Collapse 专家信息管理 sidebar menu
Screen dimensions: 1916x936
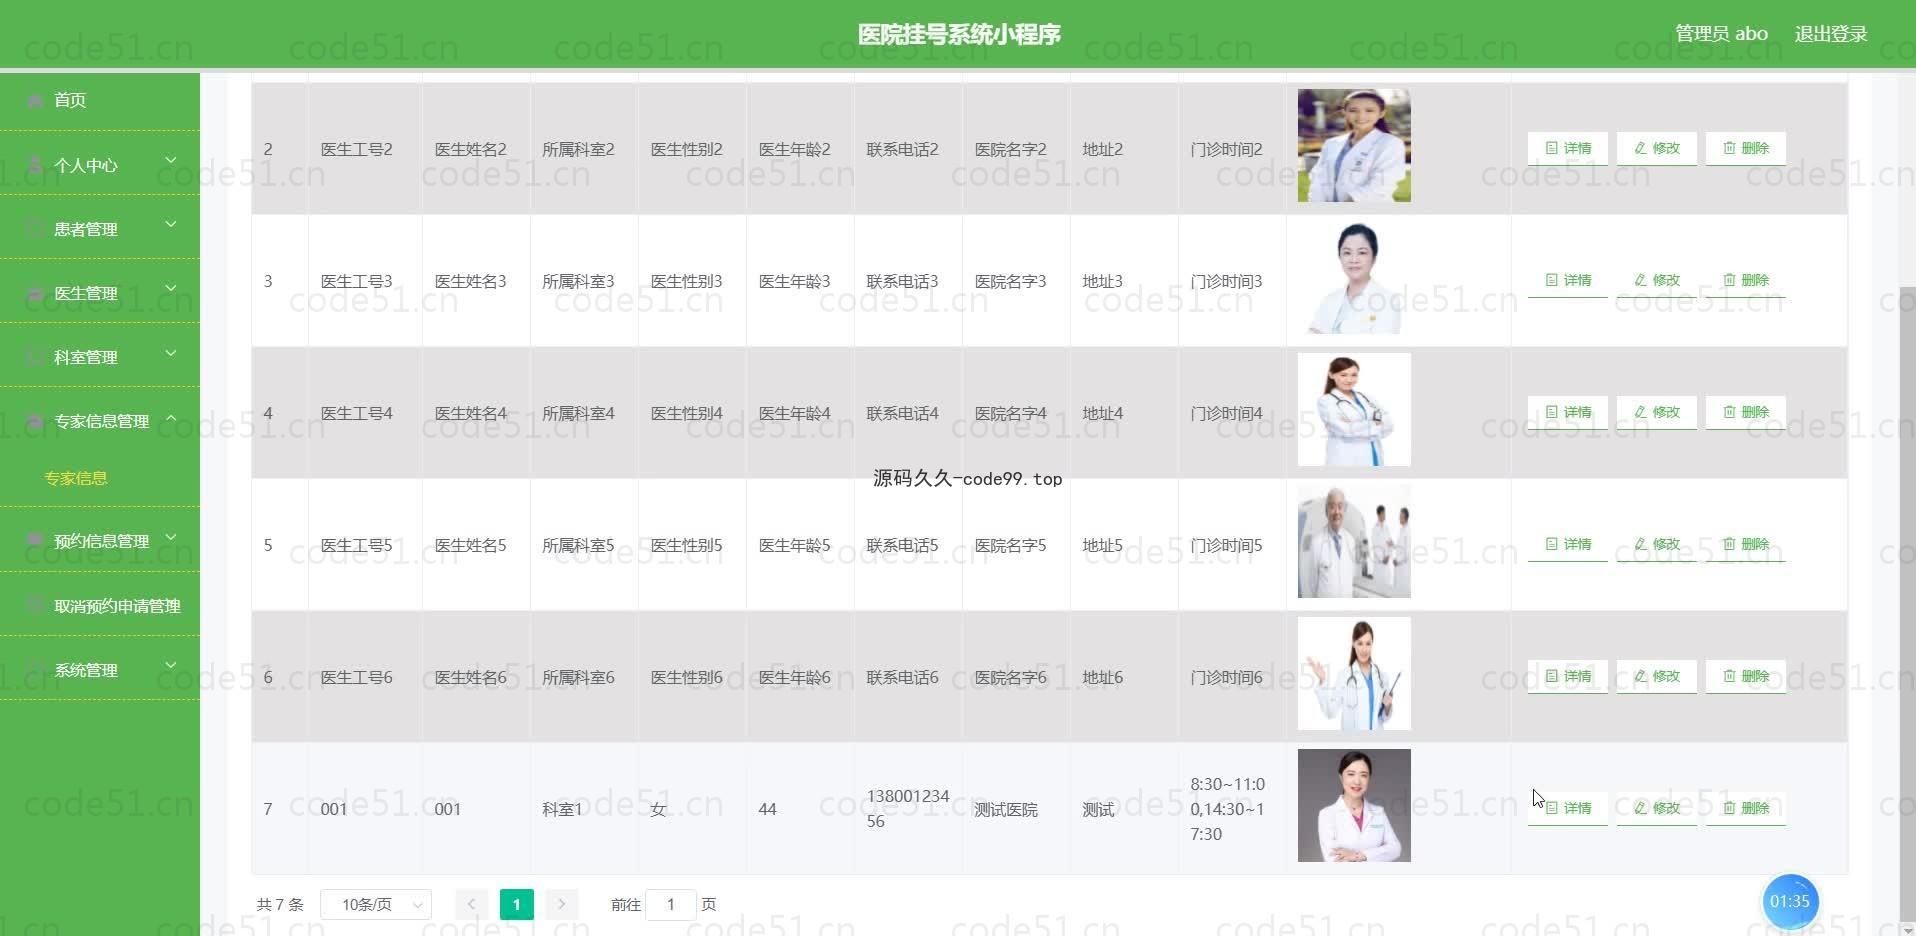pyautogui.click(x=100, y=421)
